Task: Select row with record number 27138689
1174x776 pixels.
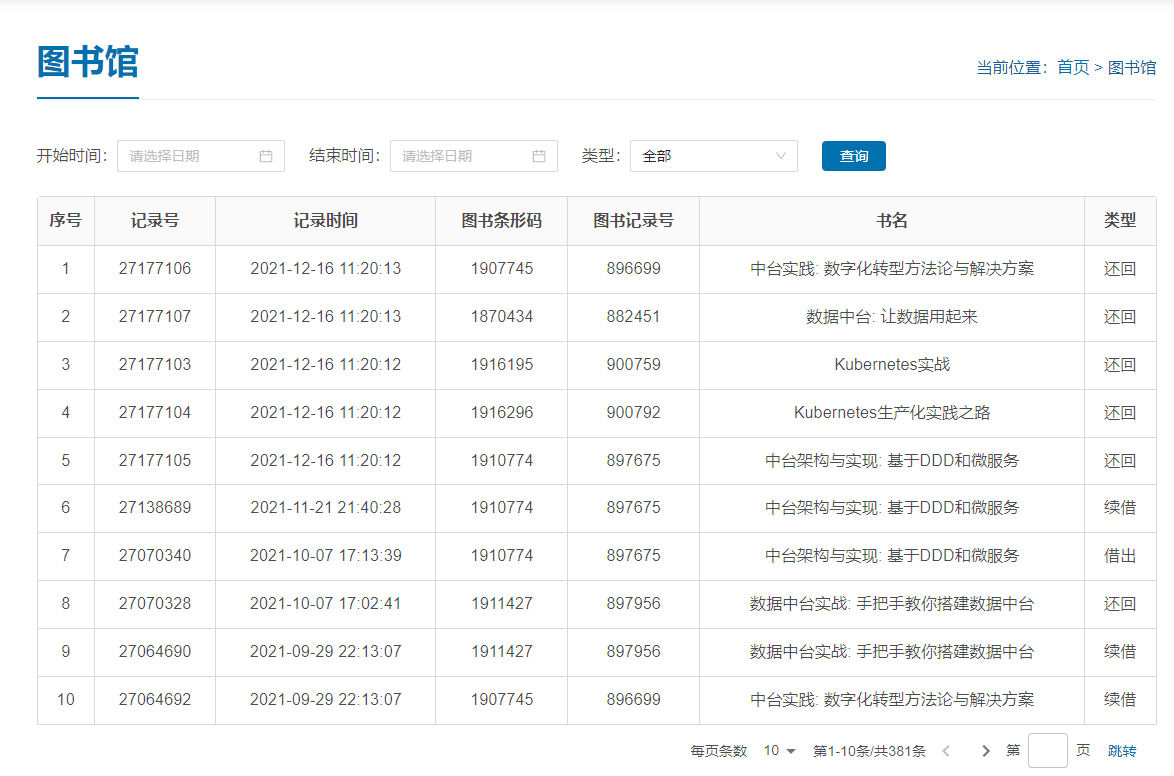Action: pos(155,508)
